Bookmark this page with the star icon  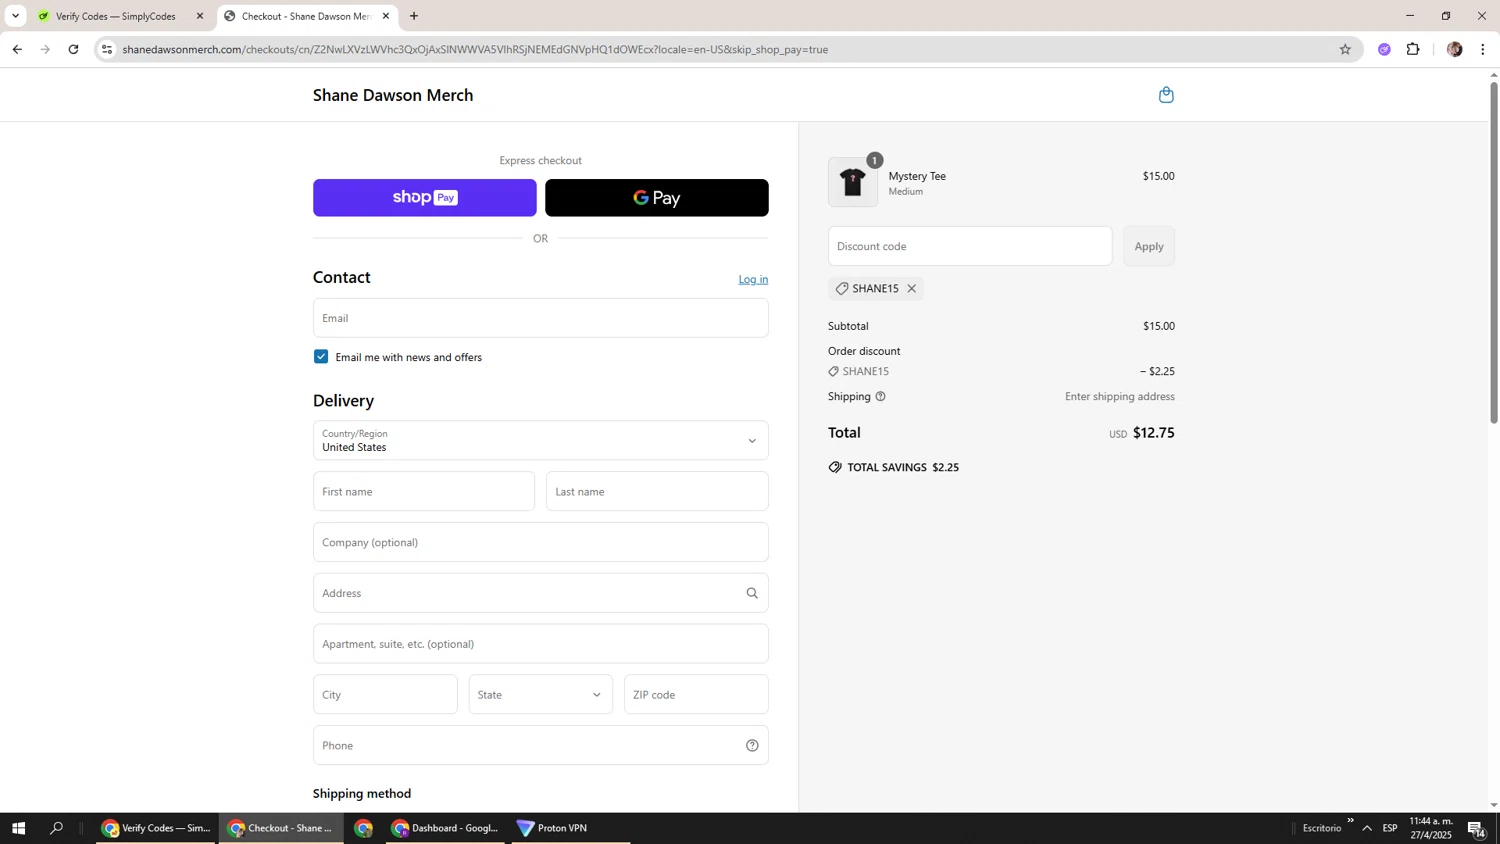click(1345, 49)
